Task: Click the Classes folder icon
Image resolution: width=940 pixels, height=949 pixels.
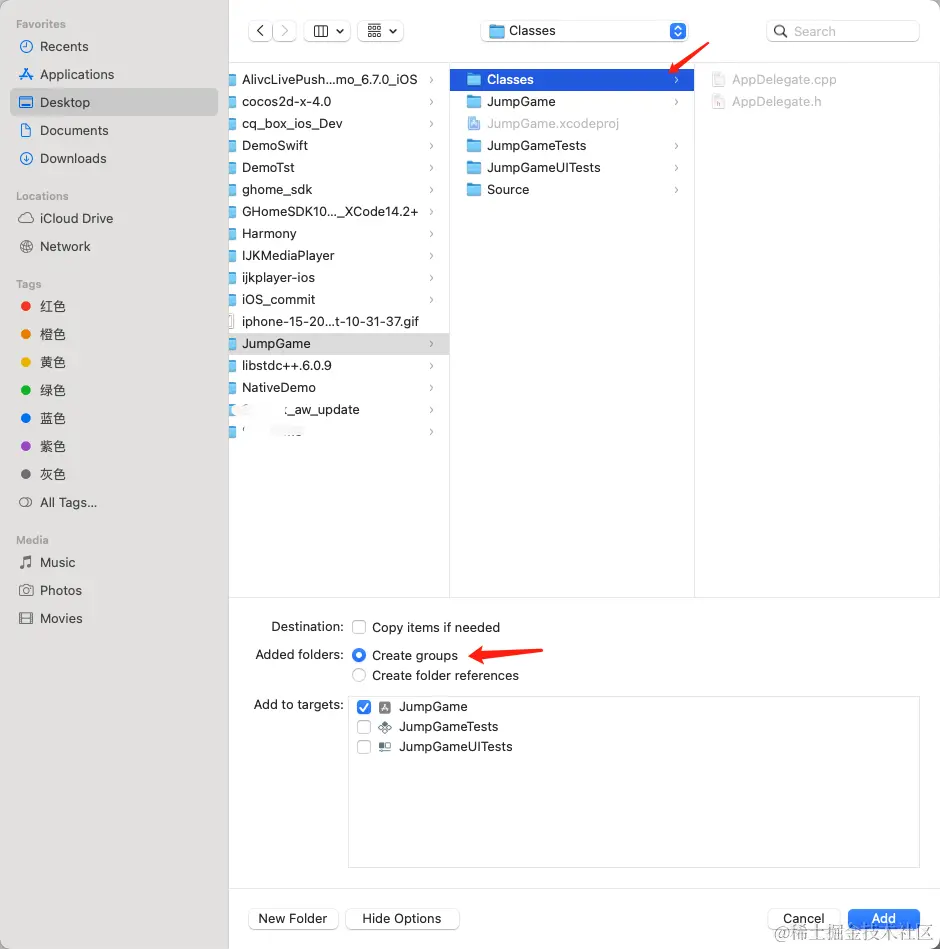Action: pos(474,79)
